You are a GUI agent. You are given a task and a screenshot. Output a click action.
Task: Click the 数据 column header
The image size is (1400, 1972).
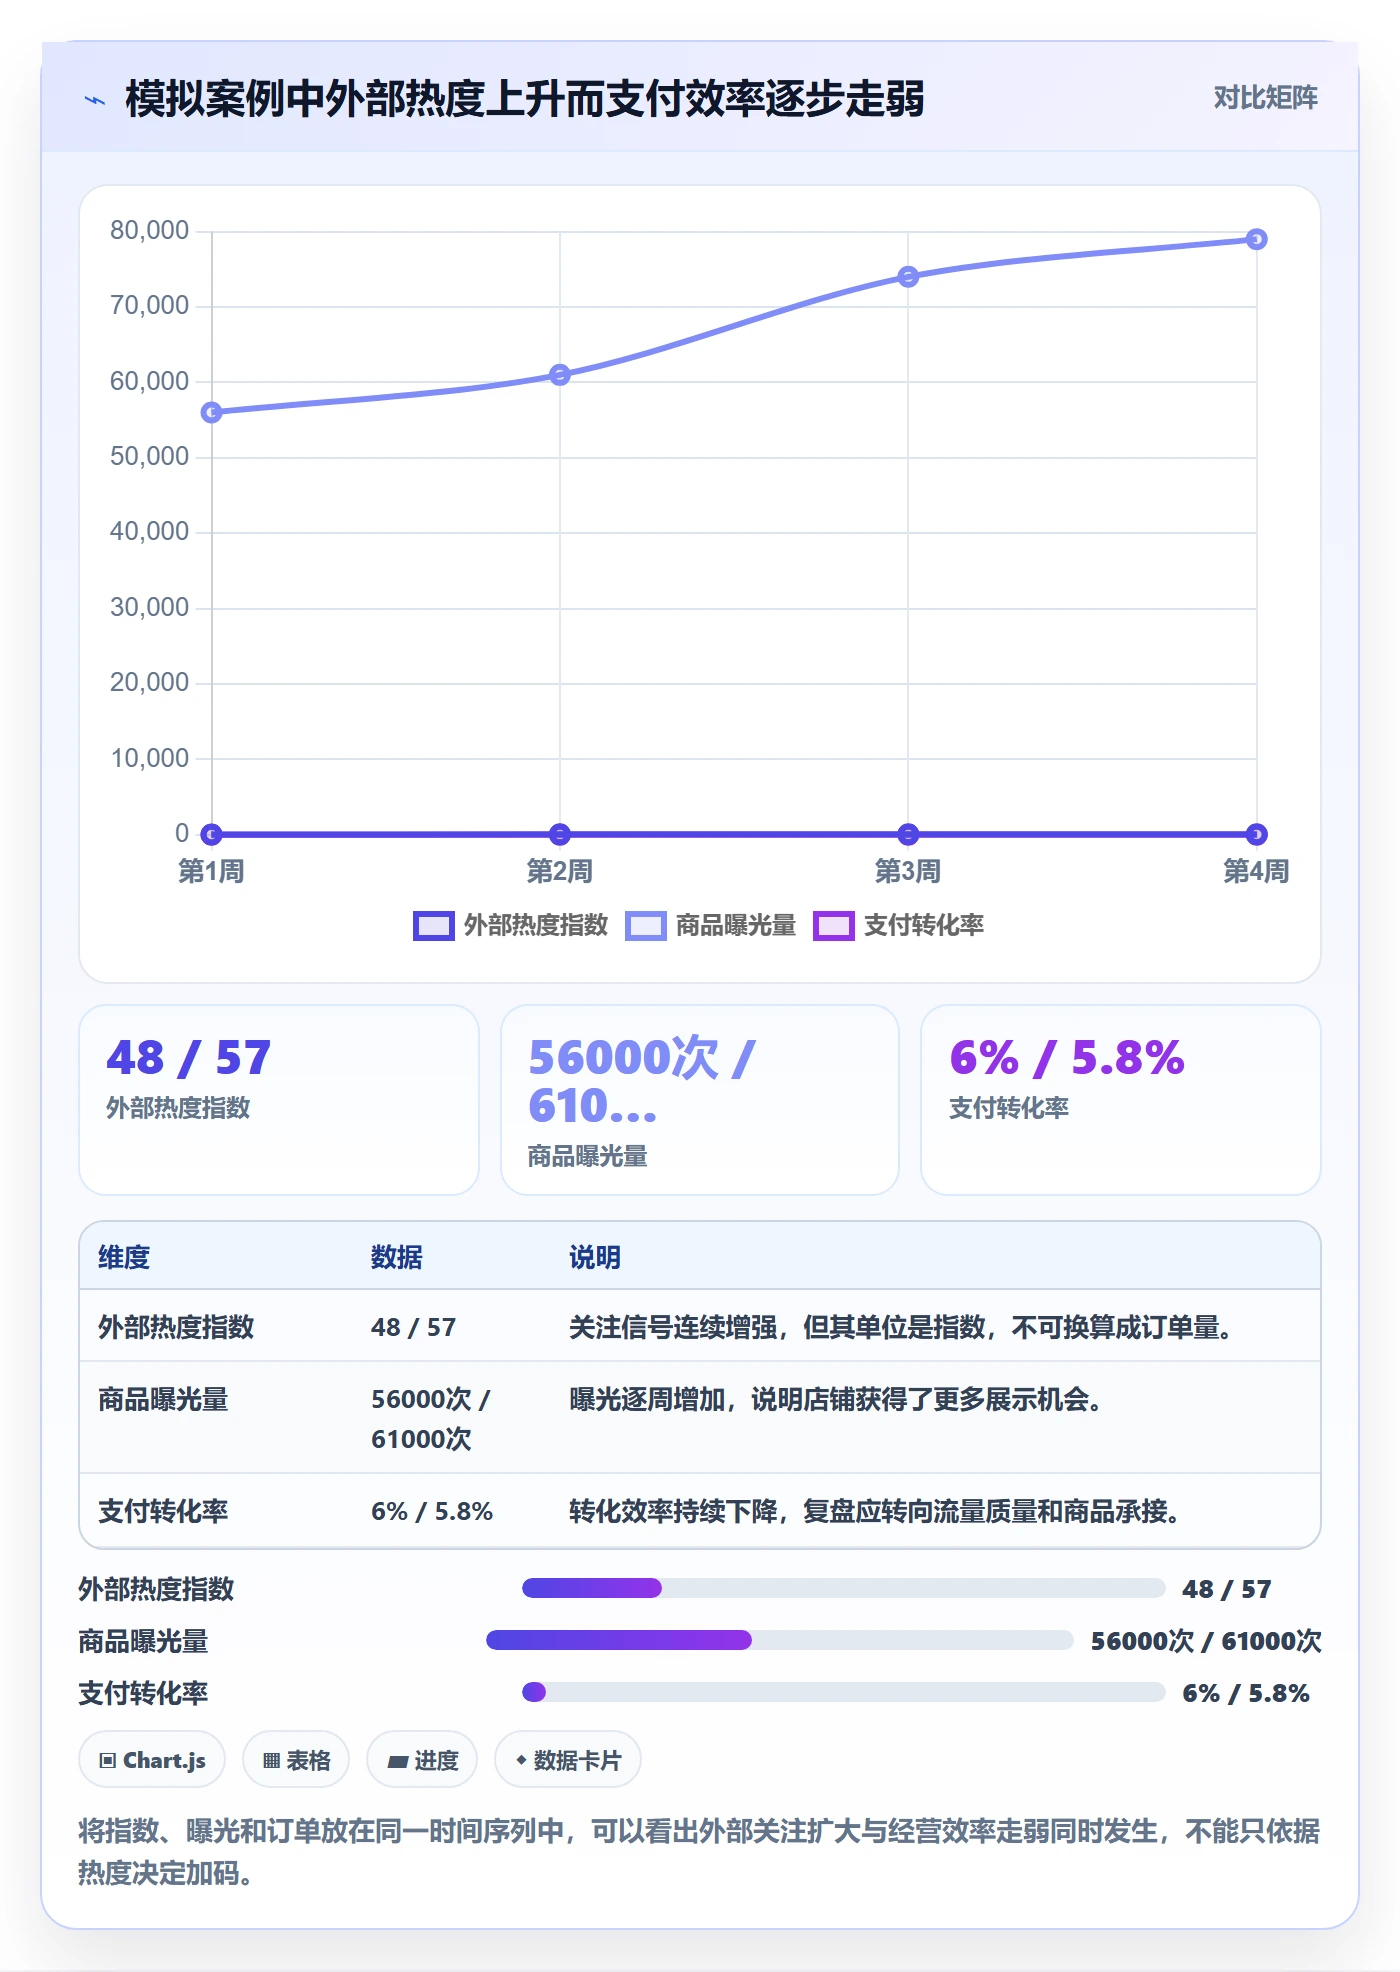(x=397, y=1257)
